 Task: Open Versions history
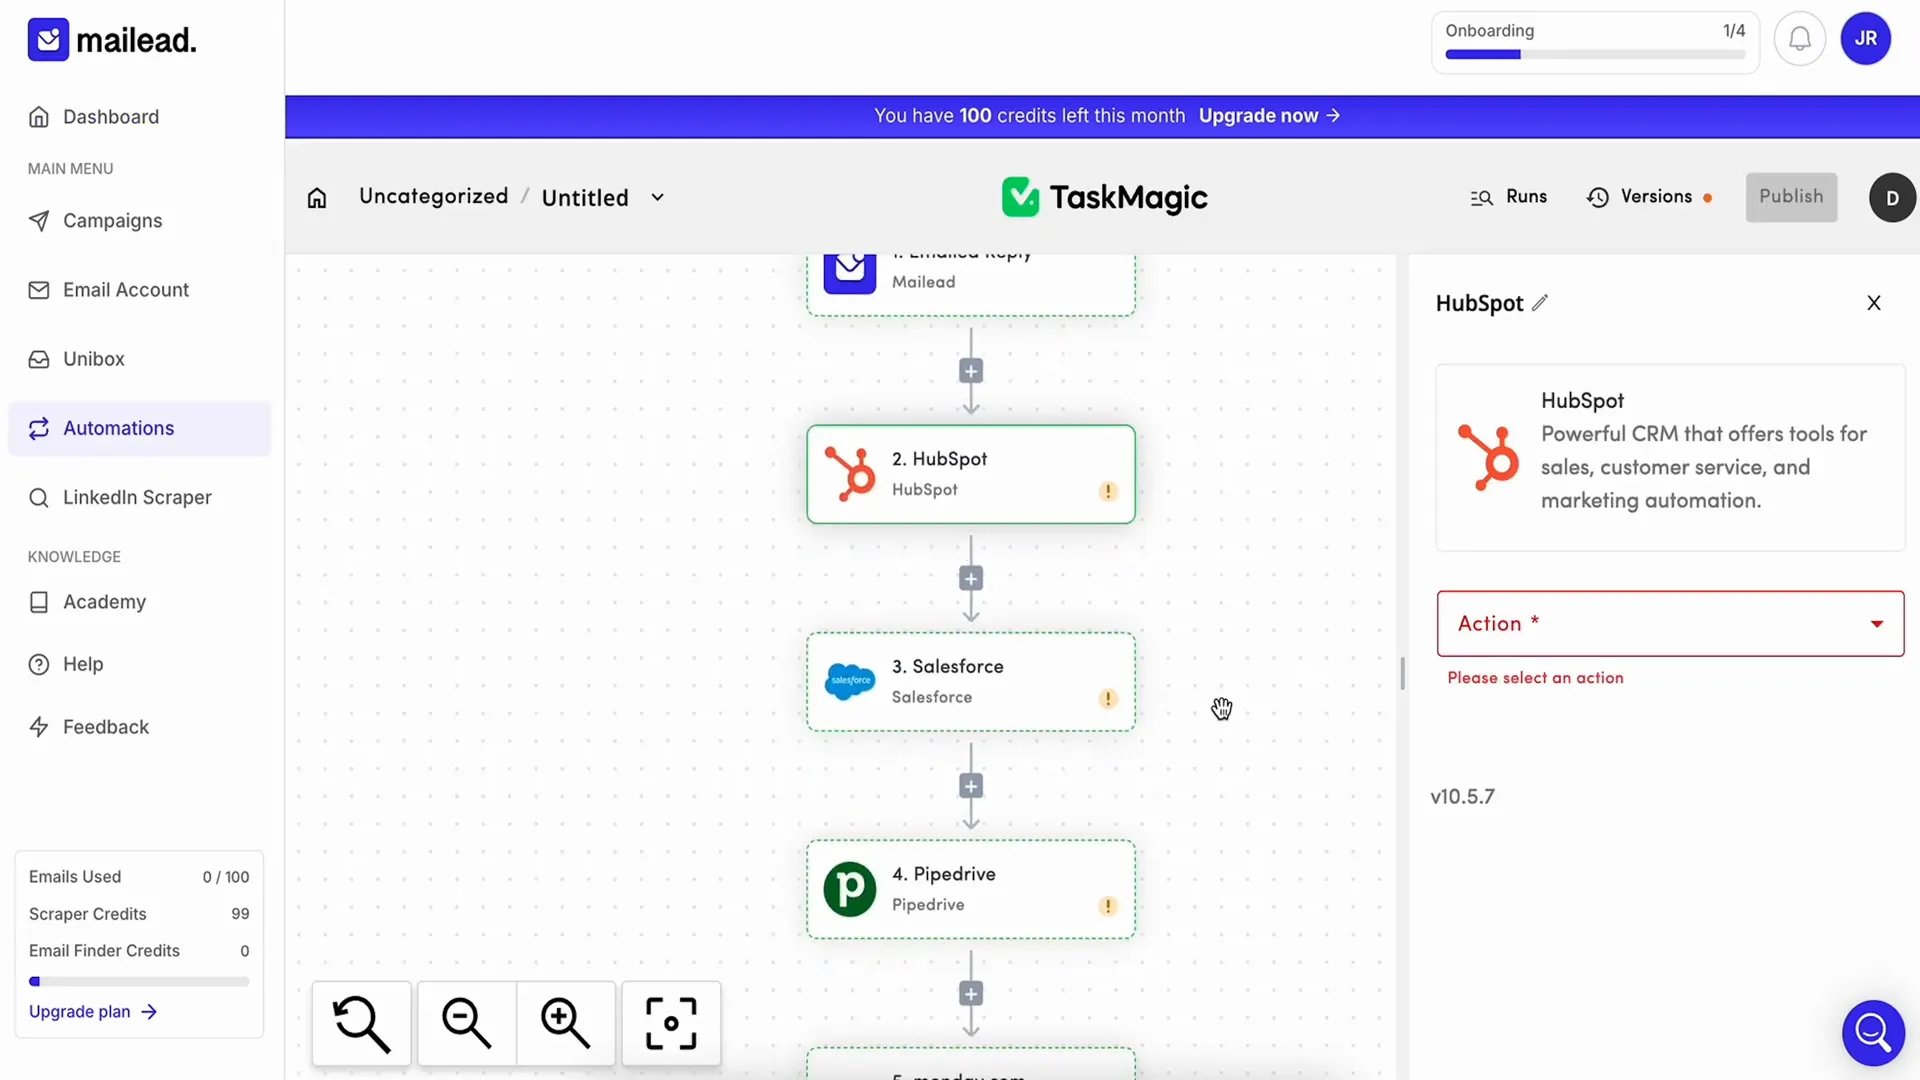[x=1648, y=197]
